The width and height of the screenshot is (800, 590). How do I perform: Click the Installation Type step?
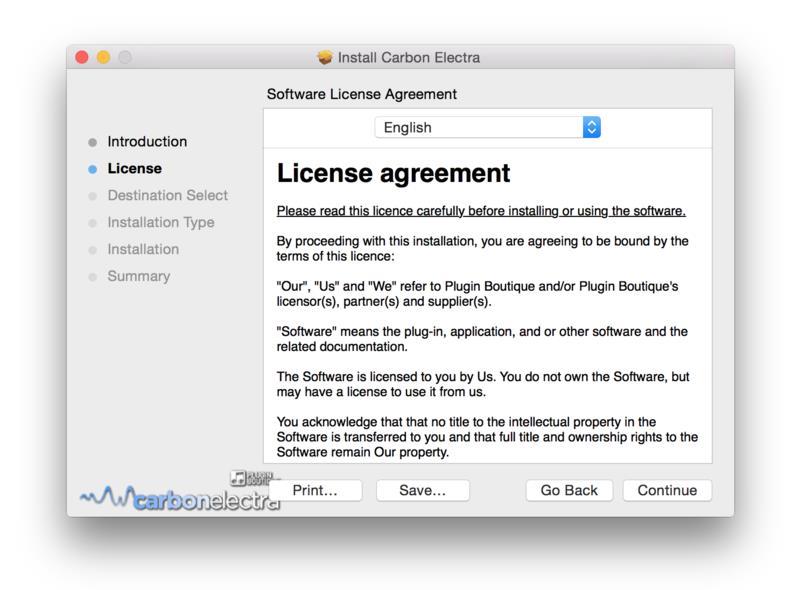click(161, 223)
